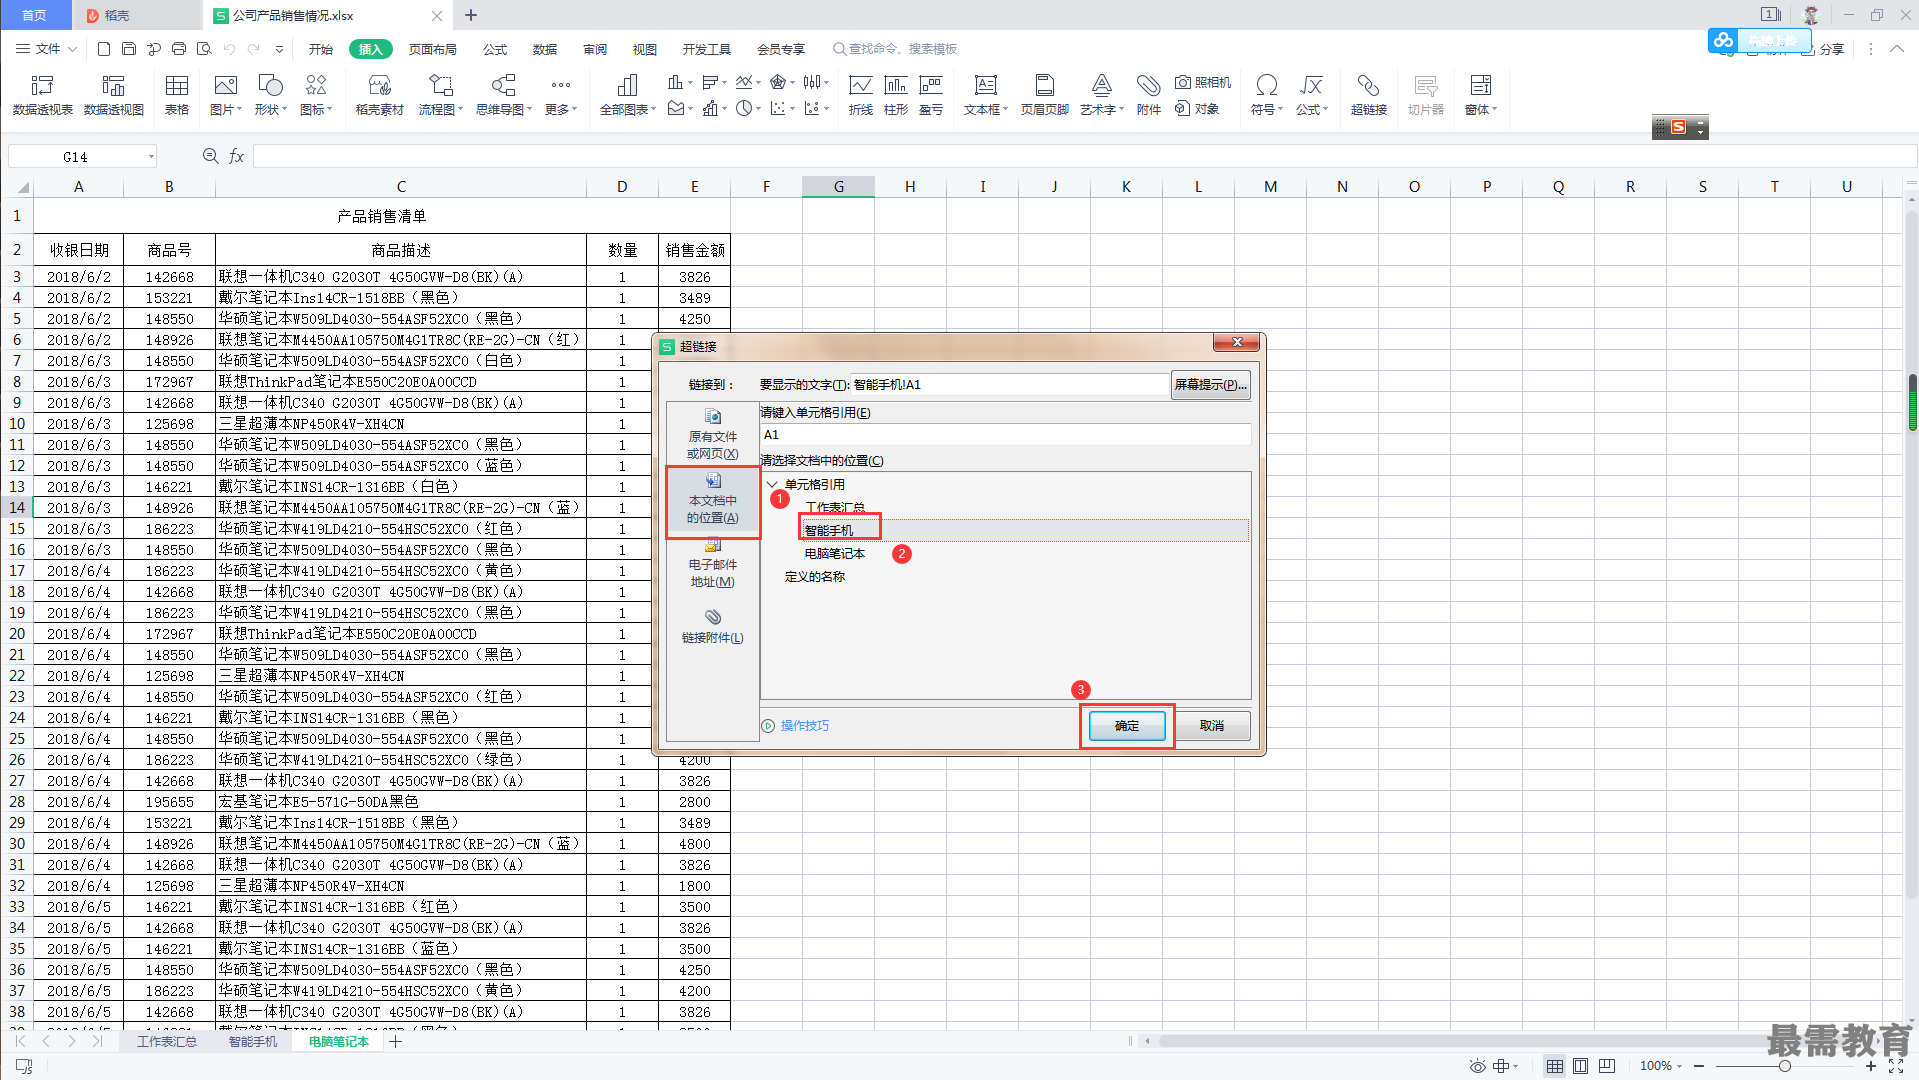Open quick access toolbar customize arrow
Image resolution: width=1919 pixels, height=1080 pixels.
coord(279,48)
